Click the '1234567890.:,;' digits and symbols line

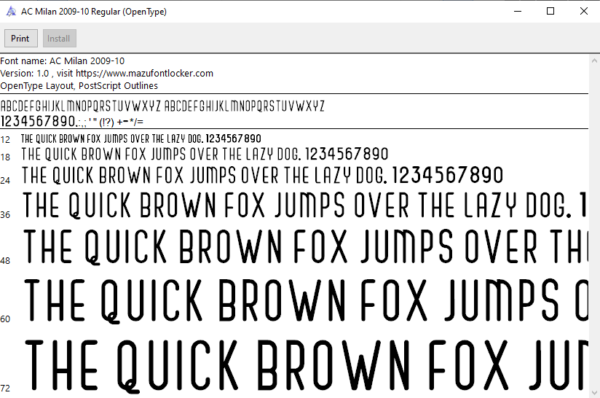coord(72,121)
